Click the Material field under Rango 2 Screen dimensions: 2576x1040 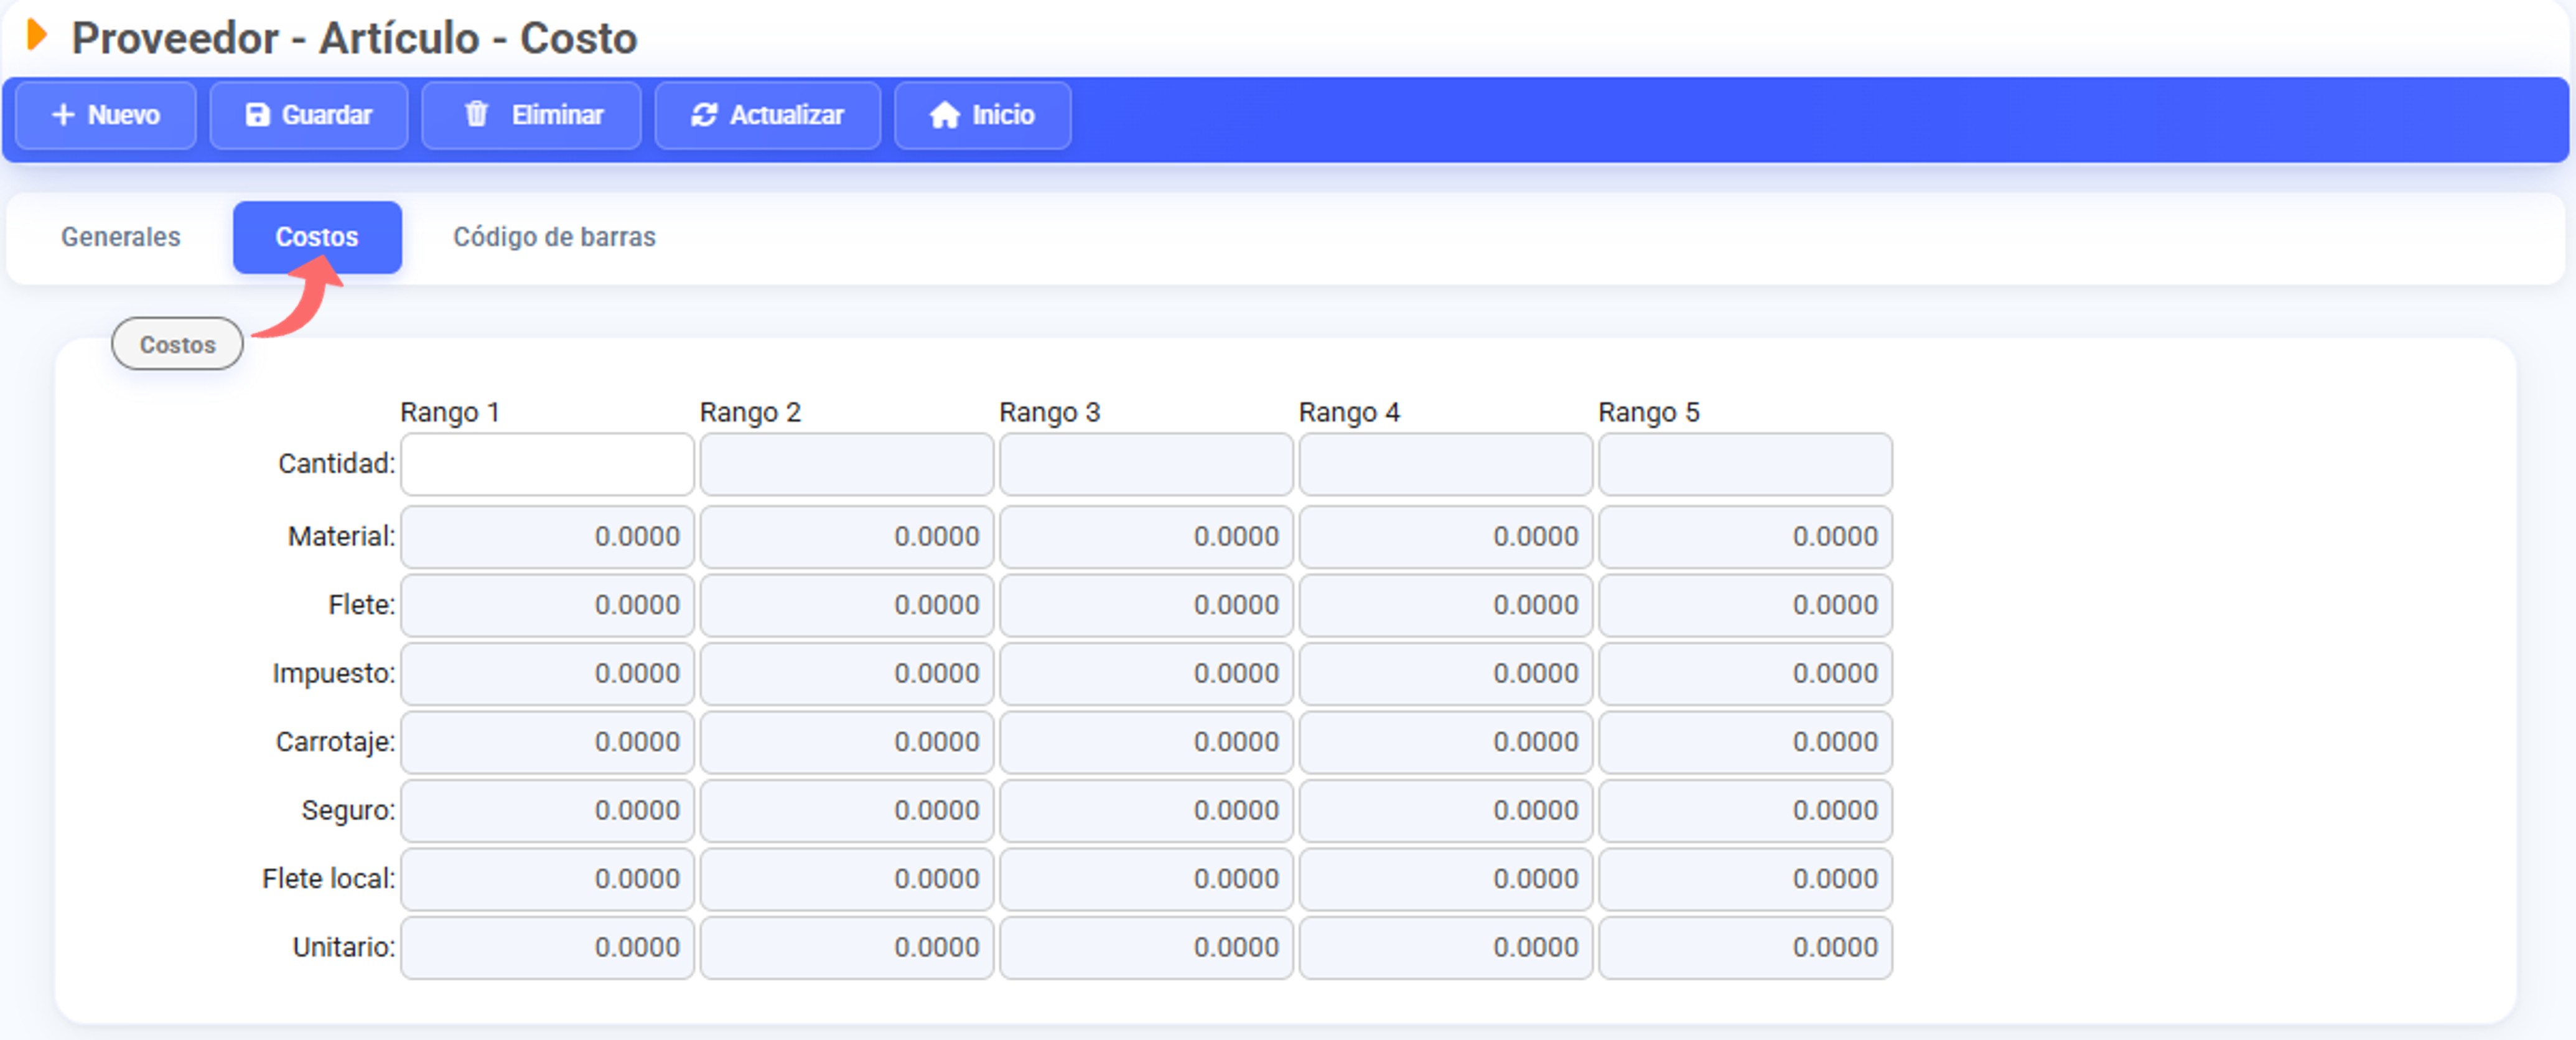(847, 537)
